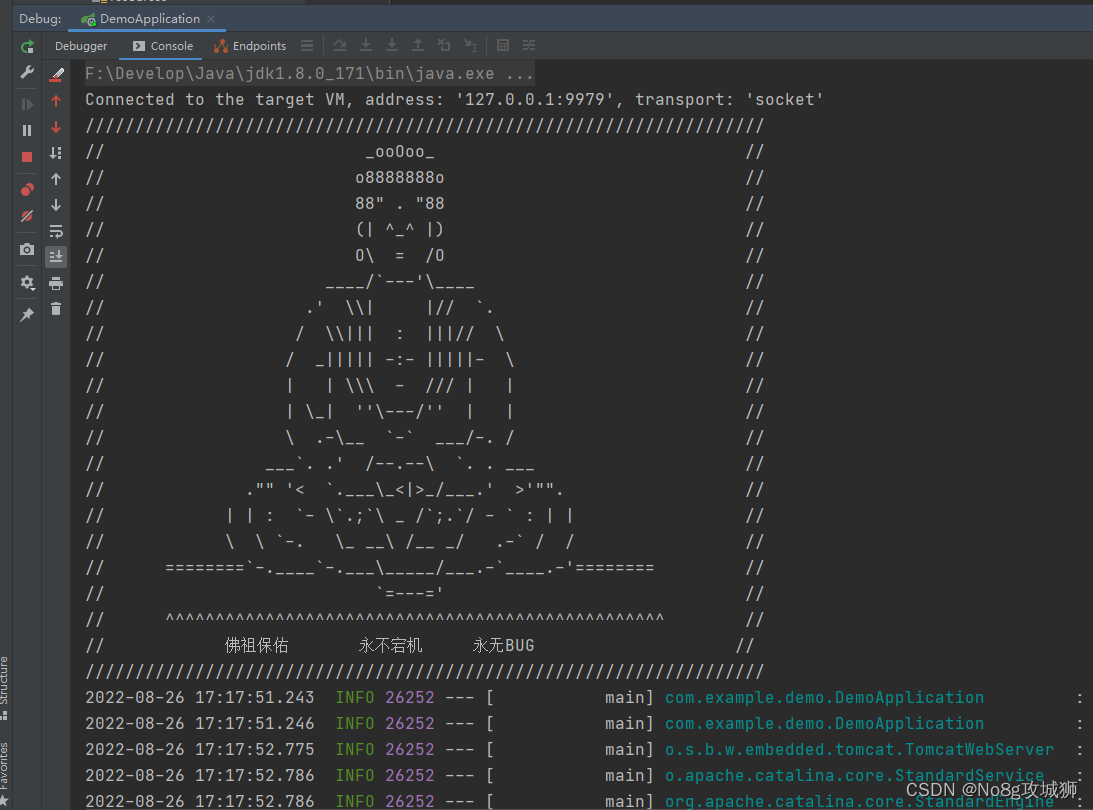Toggle Pin Tab pushpin icon

pyautogui.click(x=27, y=314)
